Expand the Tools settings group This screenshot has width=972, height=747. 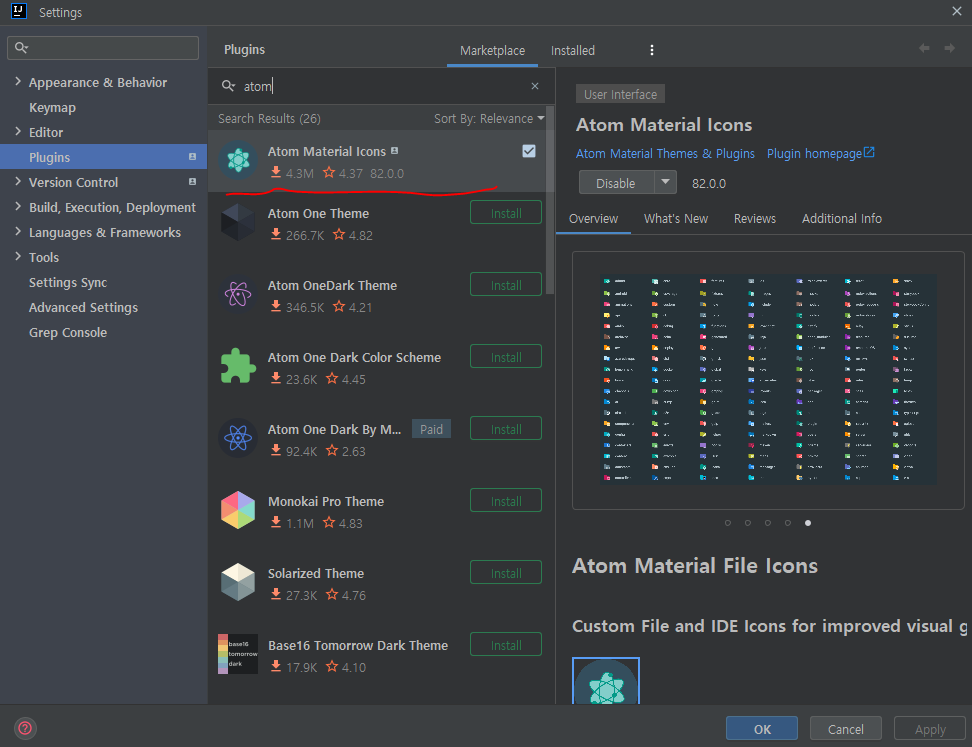pos(17,256)
